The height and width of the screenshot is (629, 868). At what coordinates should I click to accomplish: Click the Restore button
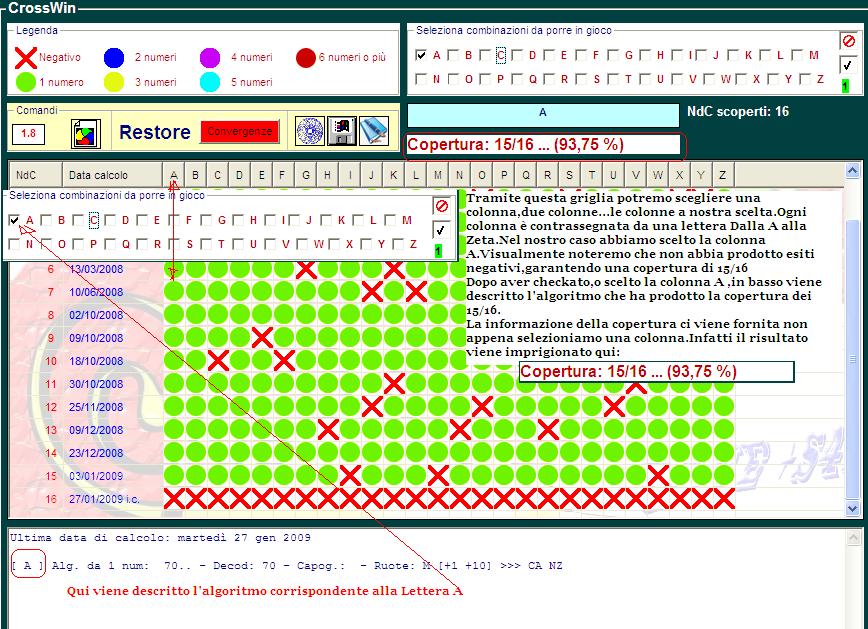[x=154, y=132]
